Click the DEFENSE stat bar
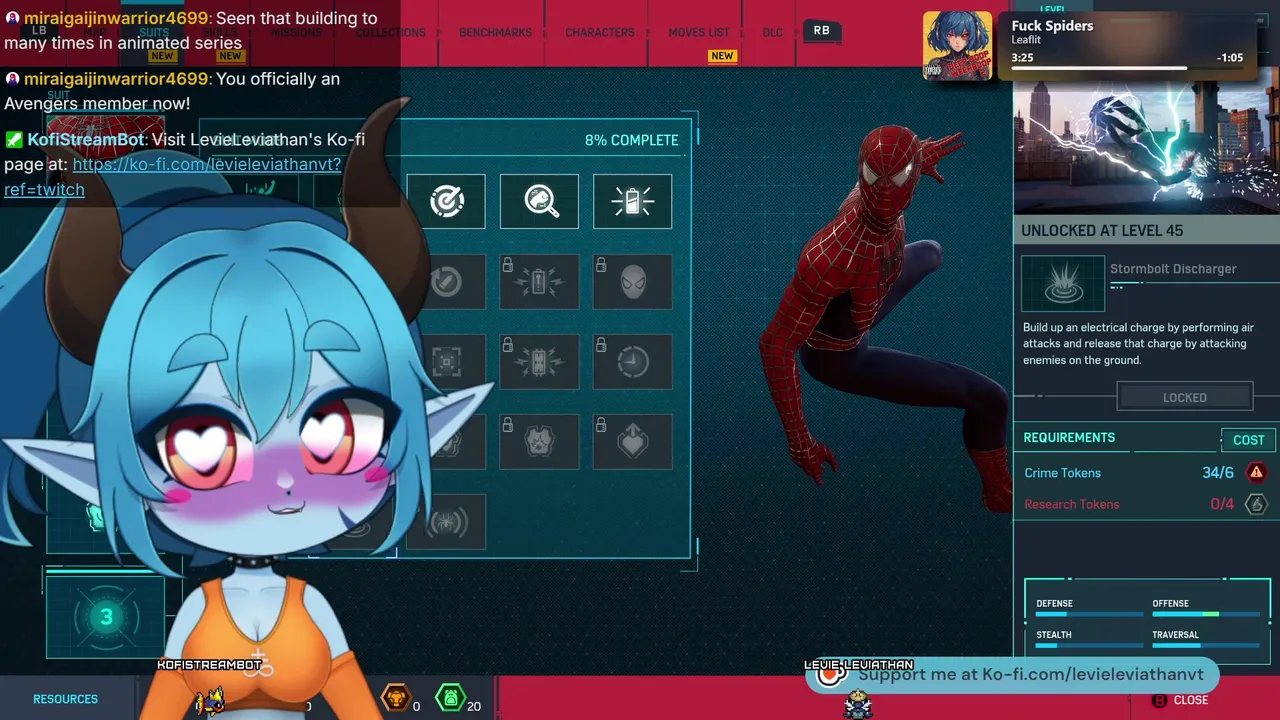 [1088, 614]
